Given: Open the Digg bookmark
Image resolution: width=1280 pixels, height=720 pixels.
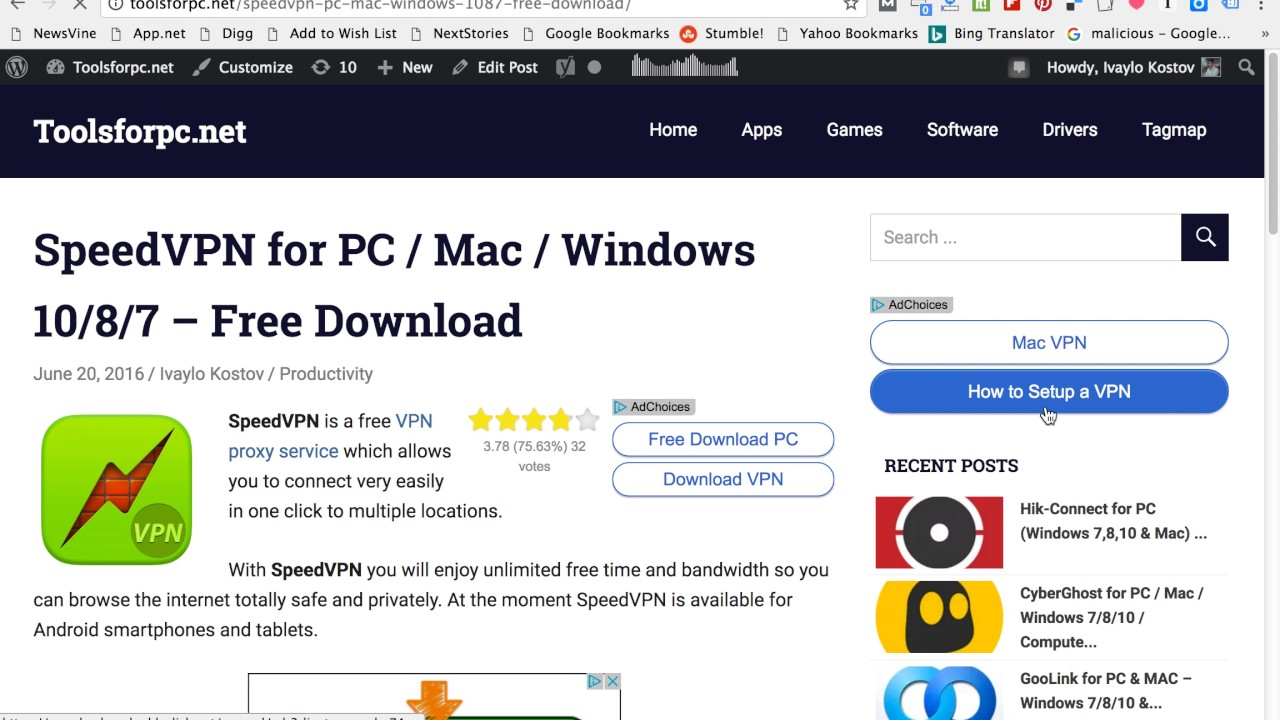Looking at the screenshot, I should 226,33.
